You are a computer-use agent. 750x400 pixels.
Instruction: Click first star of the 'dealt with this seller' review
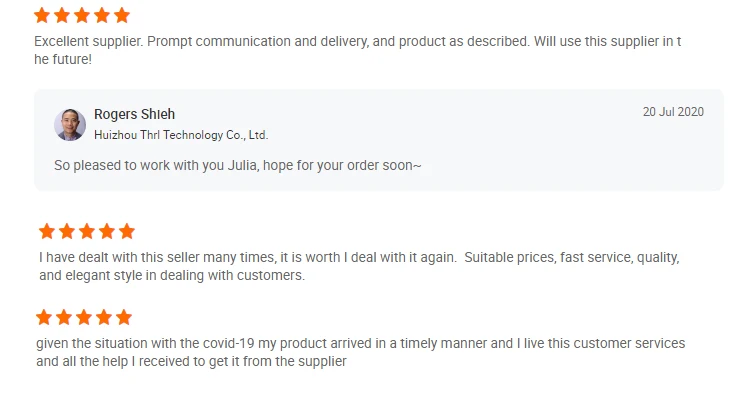coord(47,232)
